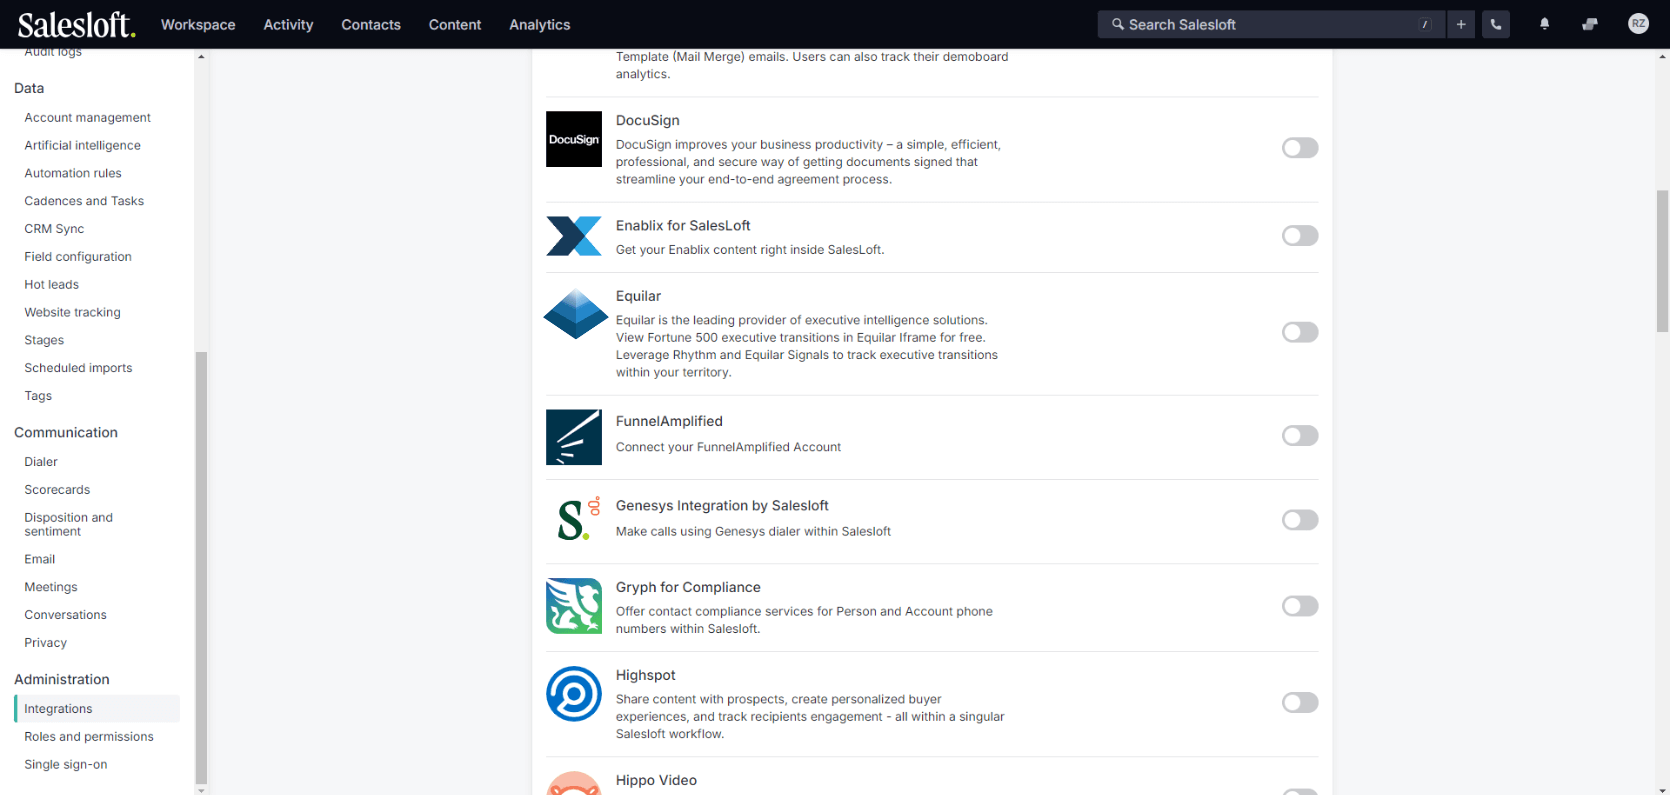Open Conversations settings
Image resolution: width=1670 pixels, height=795 pixels.
point(65,615)
